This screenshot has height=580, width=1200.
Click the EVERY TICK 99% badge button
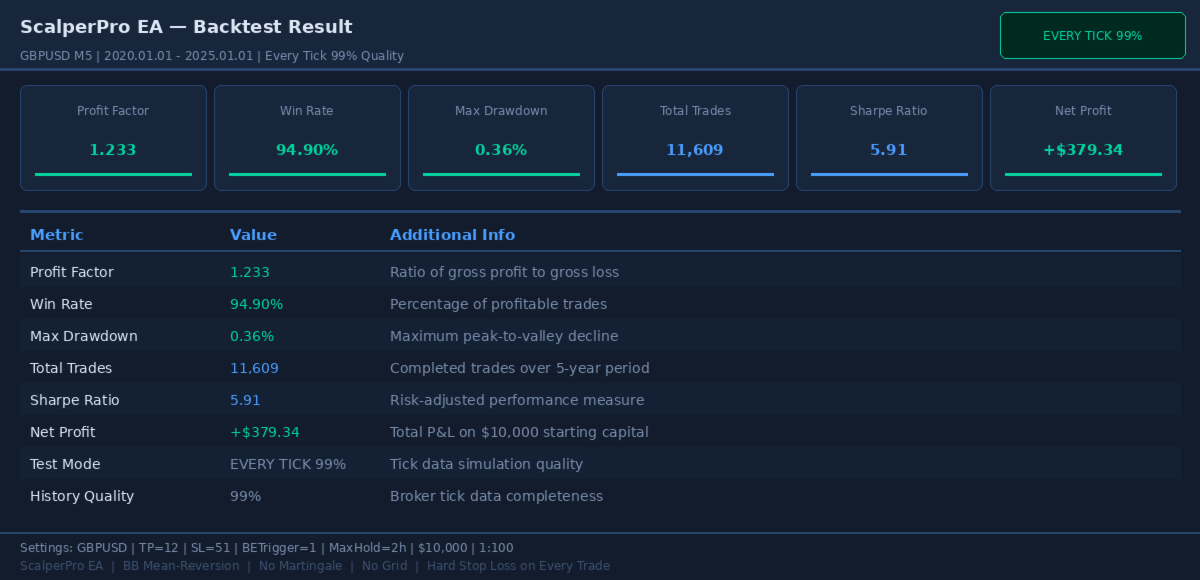click(x=1092, y=36)
